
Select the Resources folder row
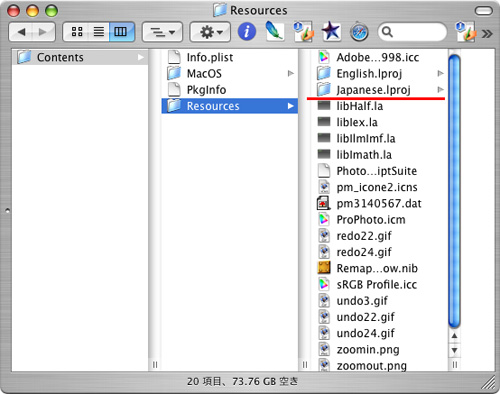pos(230,106)
